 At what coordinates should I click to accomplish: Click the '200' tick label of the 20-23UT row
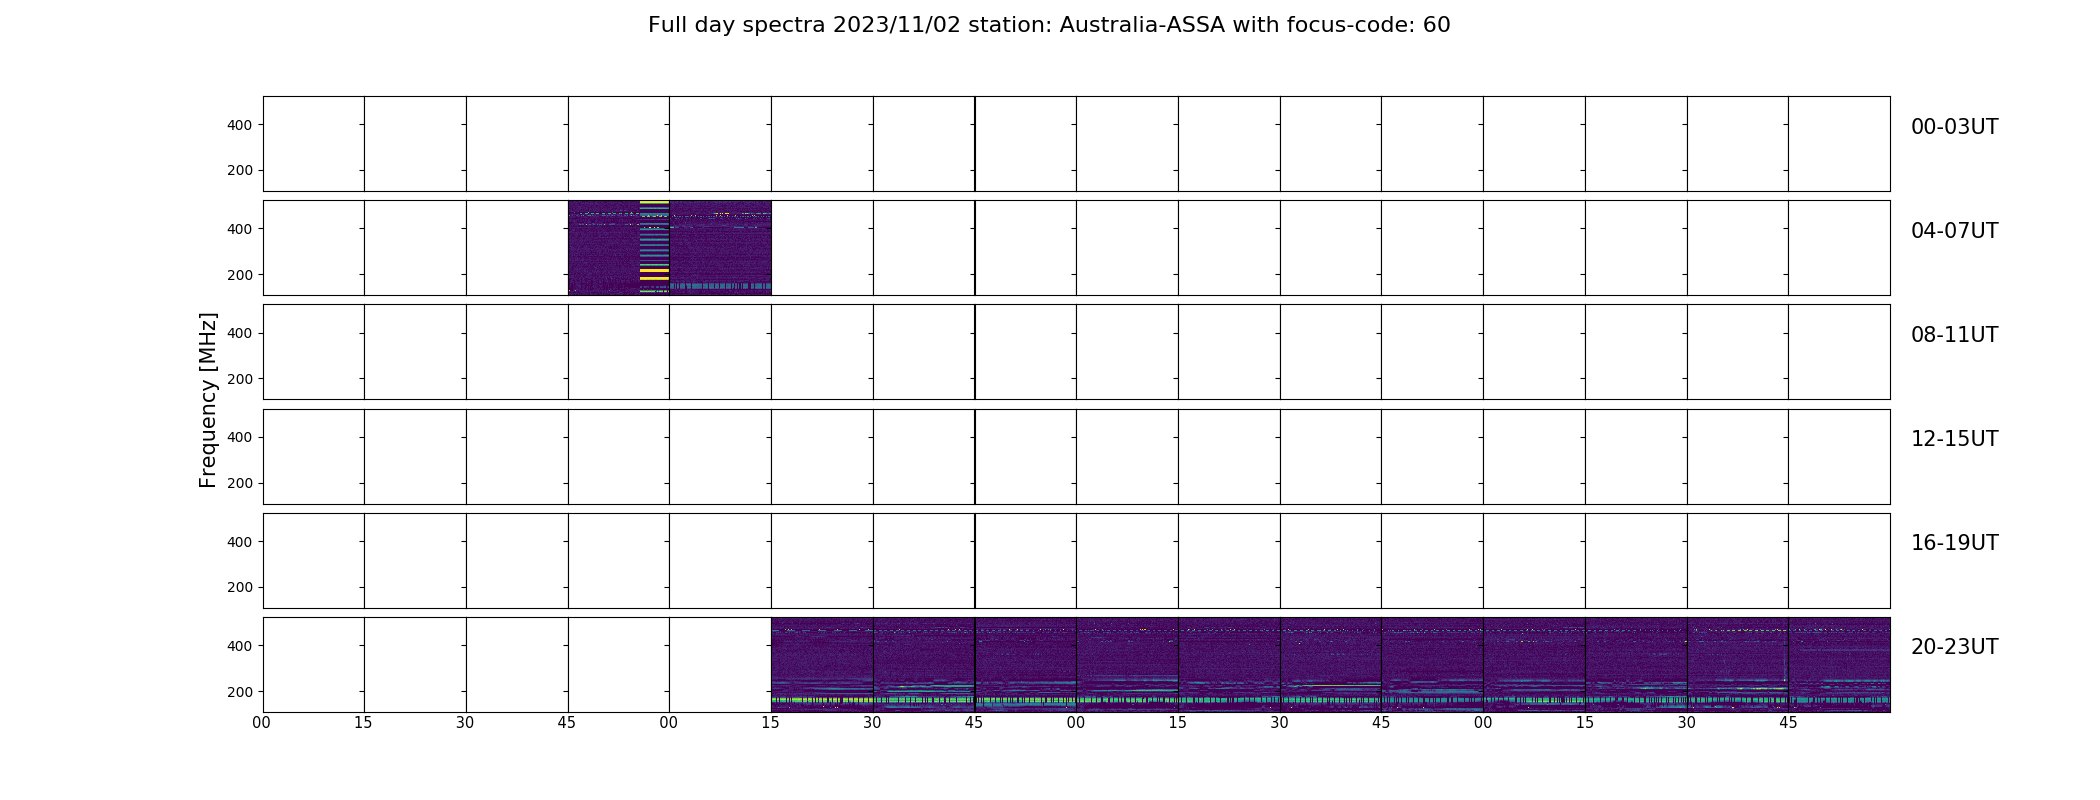(240, 692)
